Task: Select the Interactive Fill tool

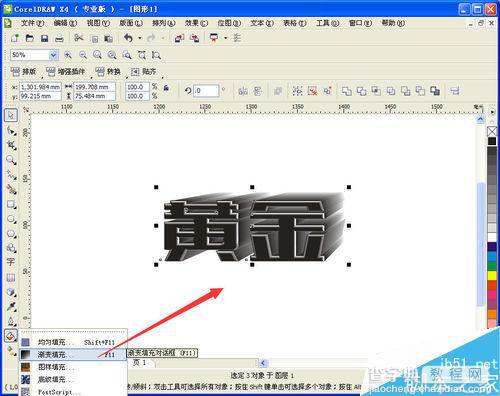Action: (11, 350)
